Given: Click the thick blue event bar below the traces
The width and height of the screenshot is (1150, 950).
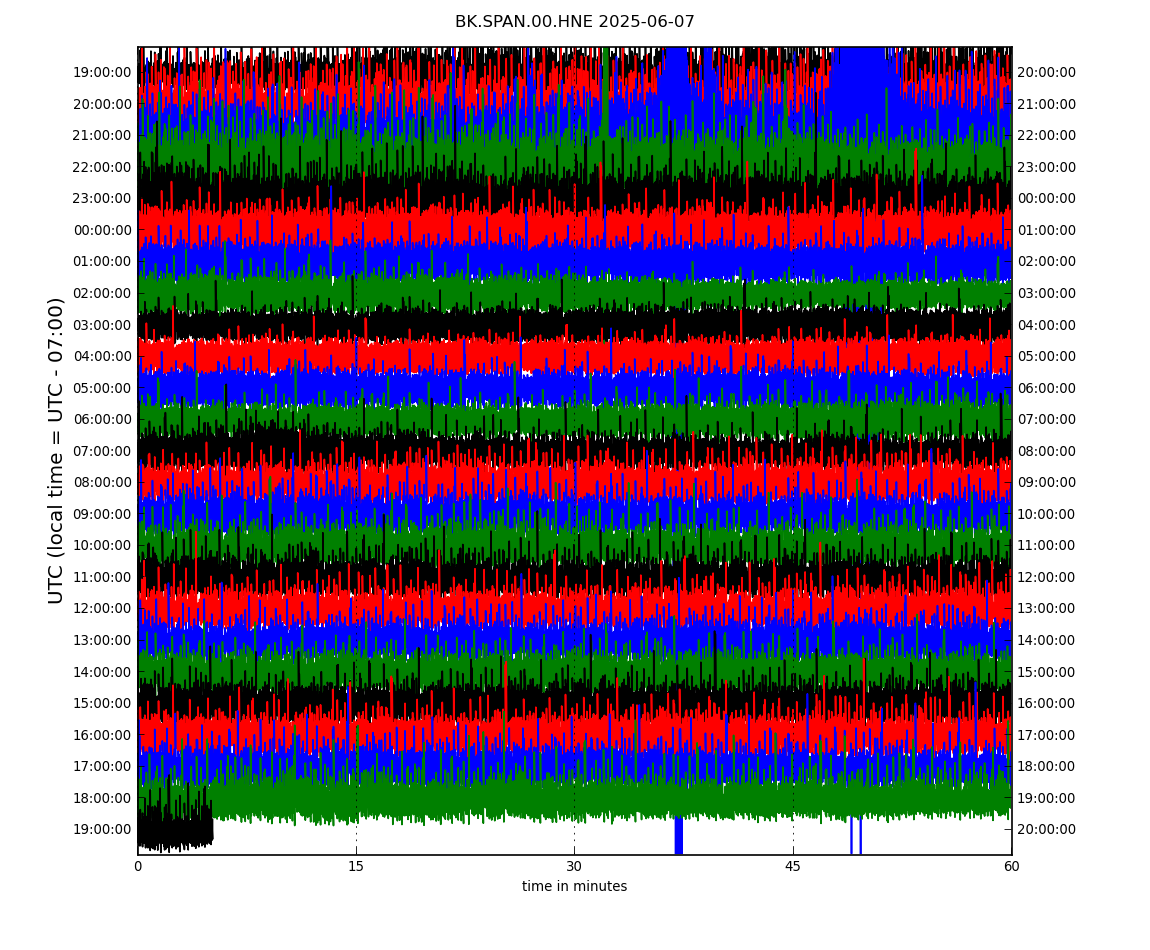Looking at the screenshot, I should tap(678, 836).
